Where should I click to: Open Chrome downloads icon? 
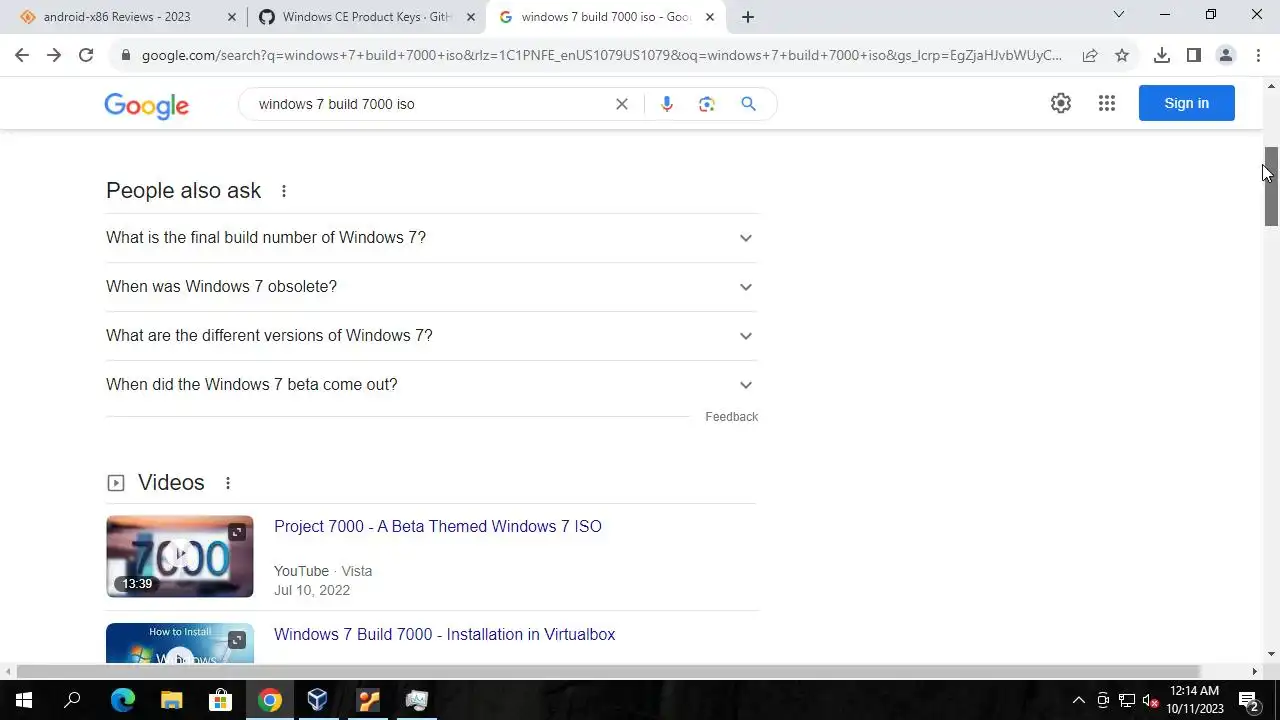pos(1162,55)
